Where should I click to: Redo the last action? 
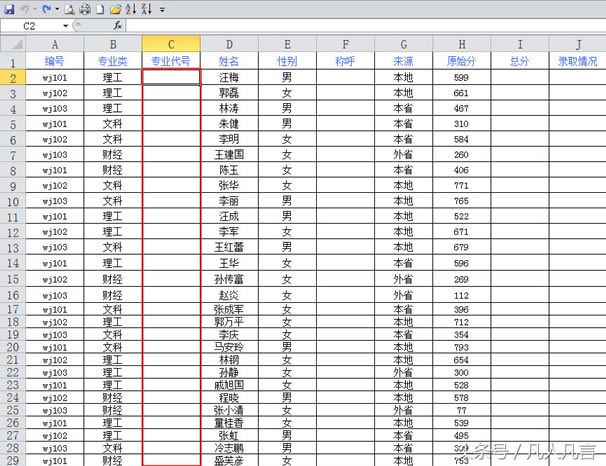46,9
